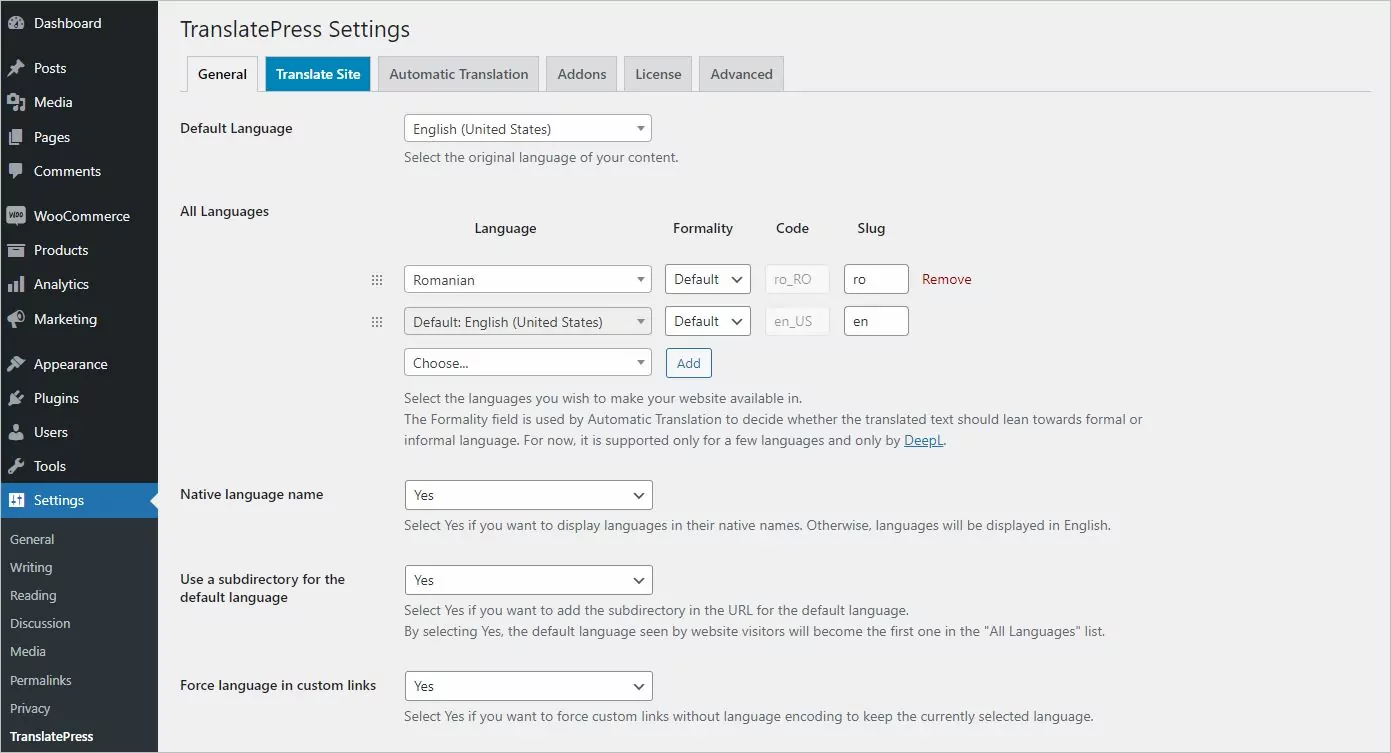Click the disabled Default: English (United States) dropdown
This screenshot has height=753, width=1391.
(528, 322)
